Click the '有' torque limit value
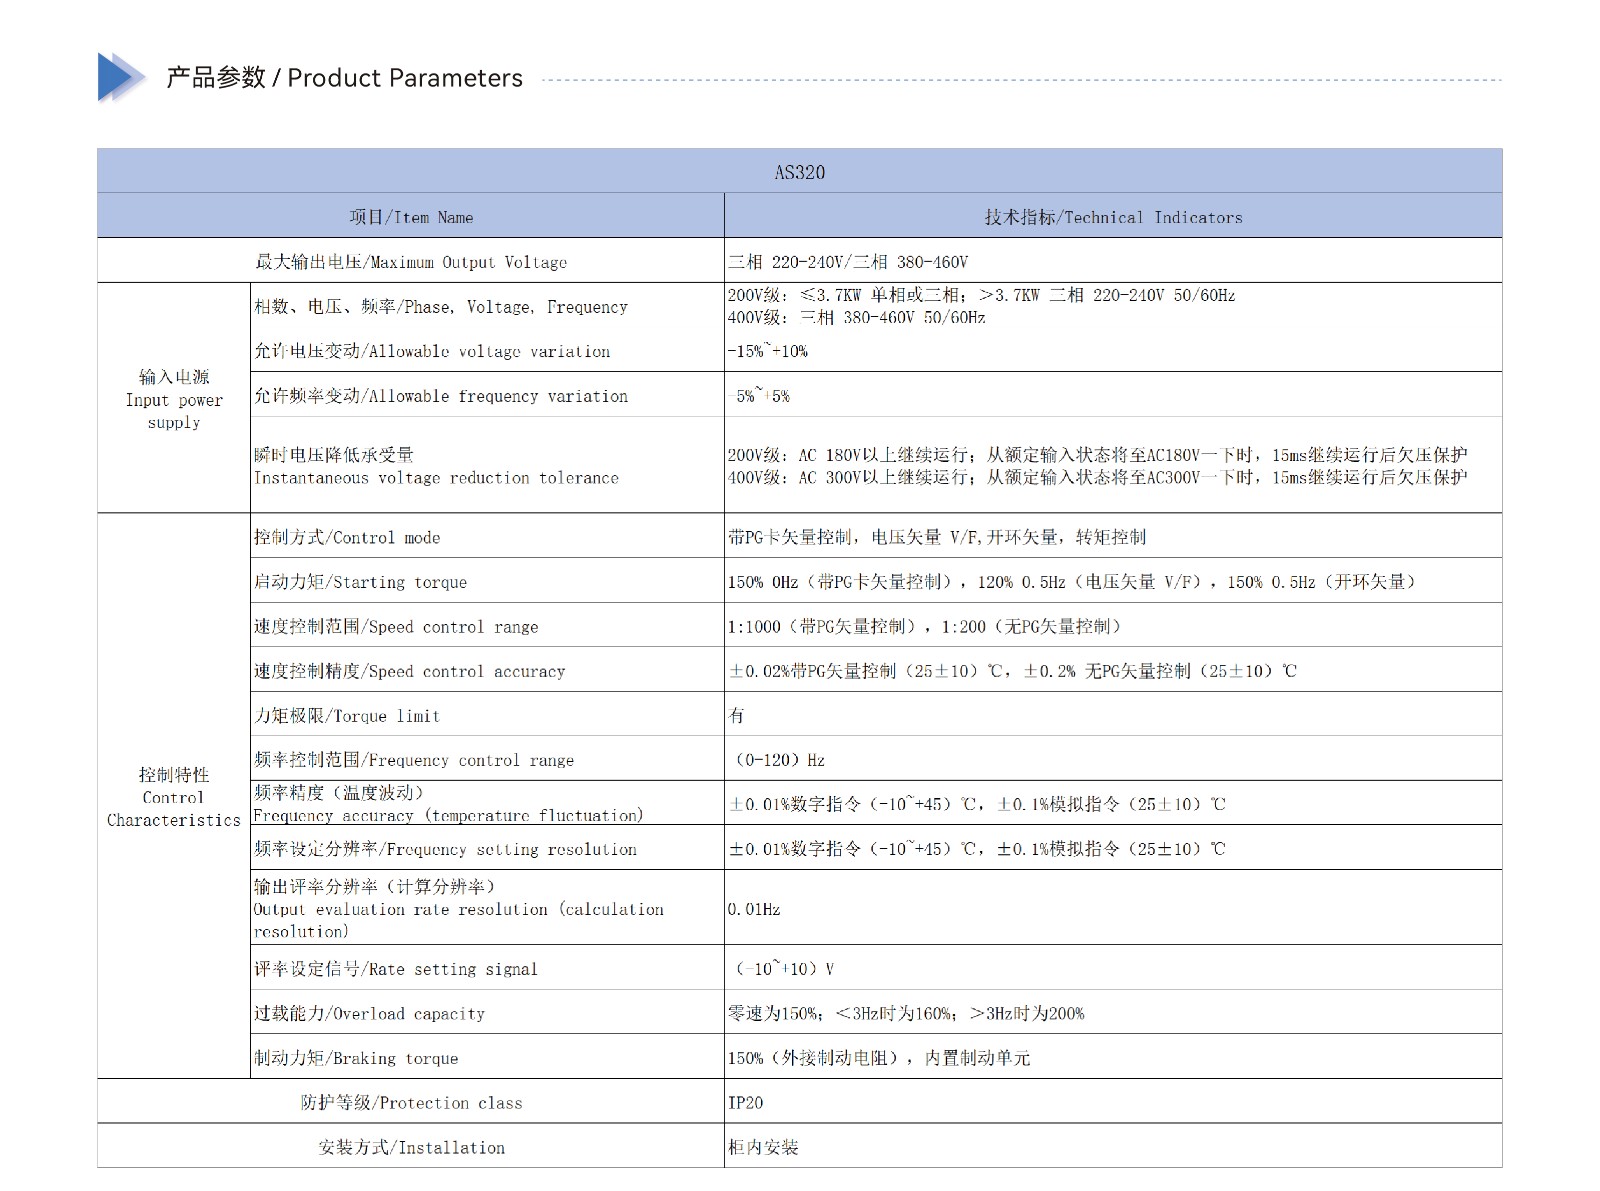1600x1191 pixels. [x=737, y=715]
